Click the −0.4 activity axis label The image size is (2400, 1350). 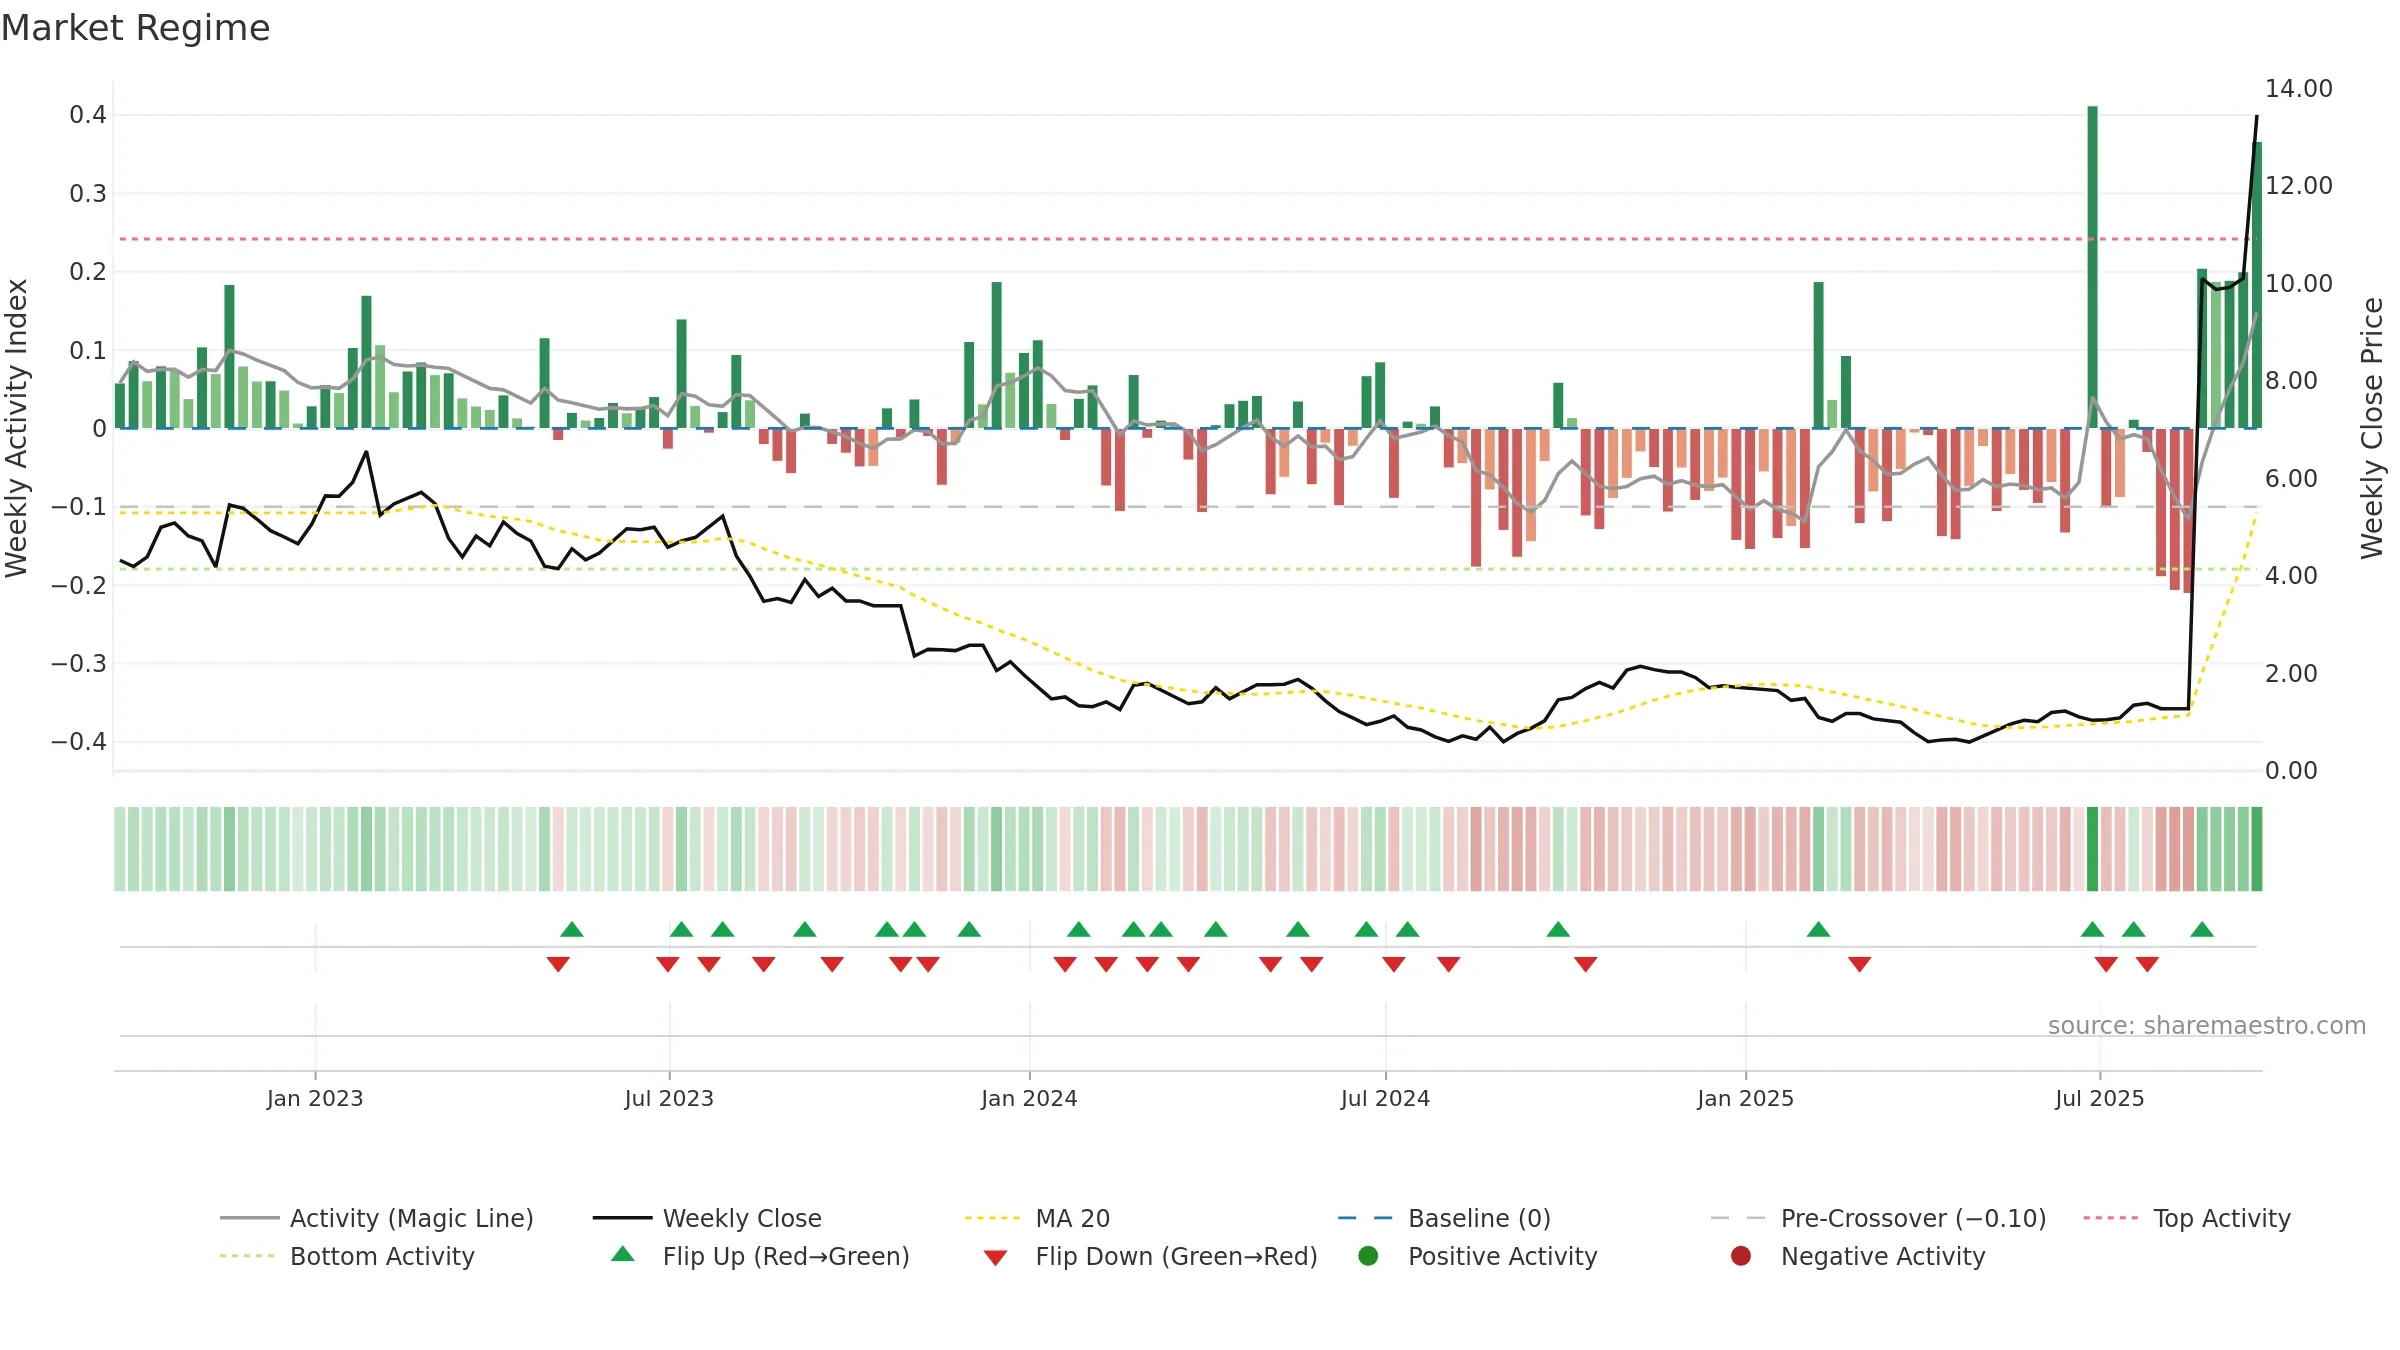click(x=78, y=742)
